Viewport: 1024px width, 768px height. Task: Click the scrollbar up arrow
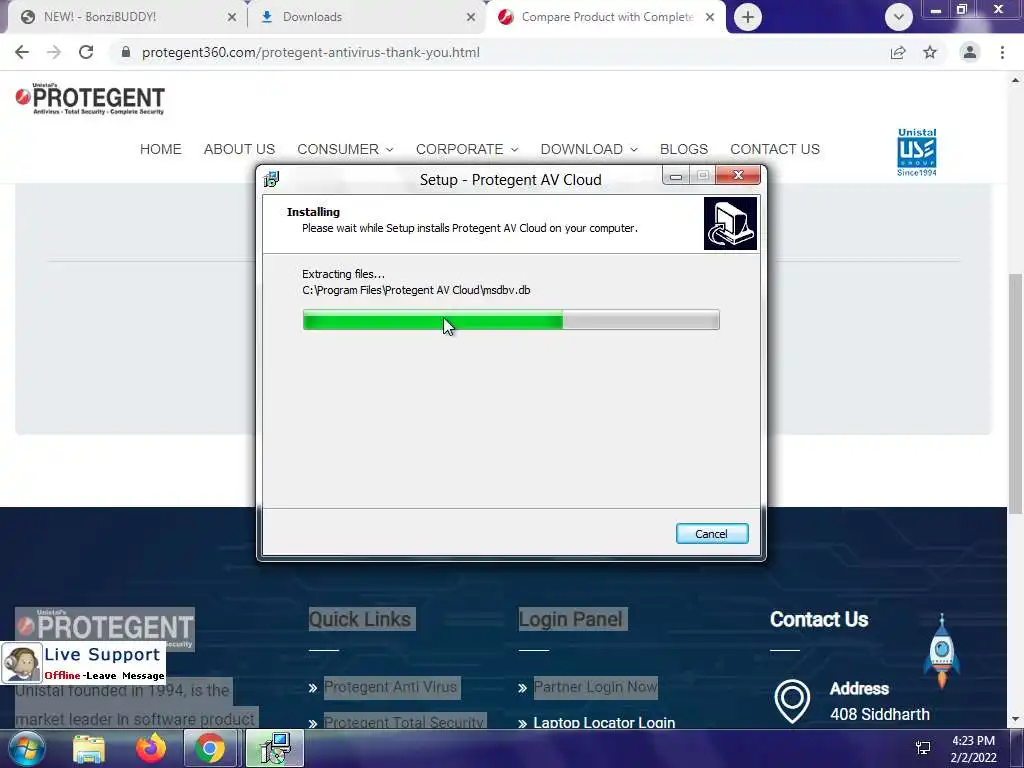pyautogui.click(x=1015, y=80)
